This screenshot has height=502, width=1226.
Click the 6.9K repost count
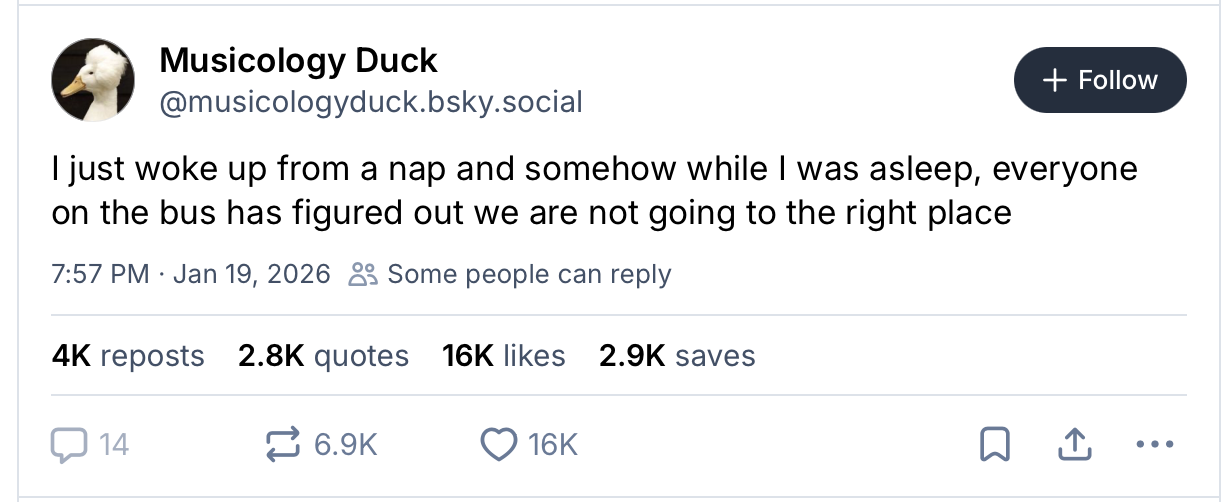(x=346, y=444)
